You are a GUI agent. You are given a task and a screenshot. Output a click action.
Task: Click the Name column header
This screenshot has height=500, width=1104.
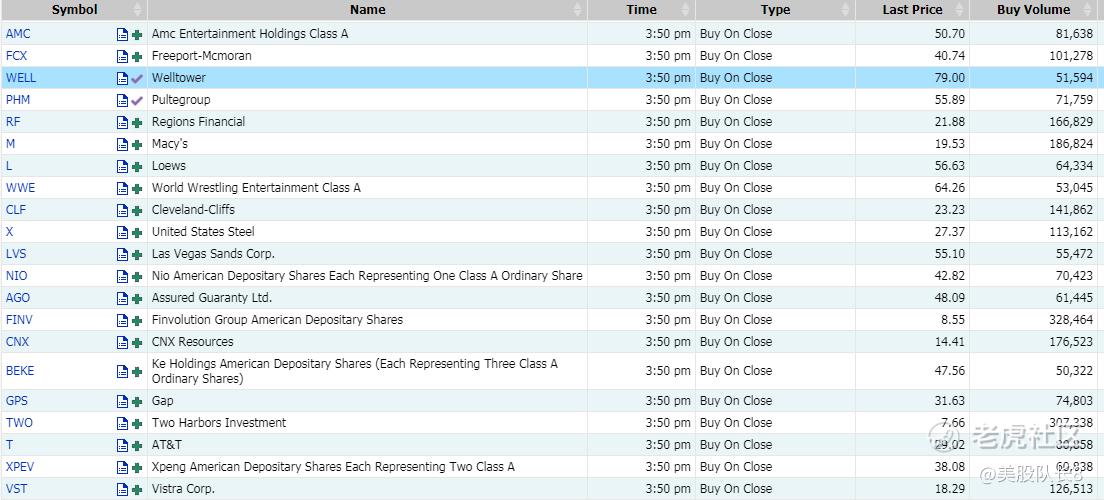368,10
